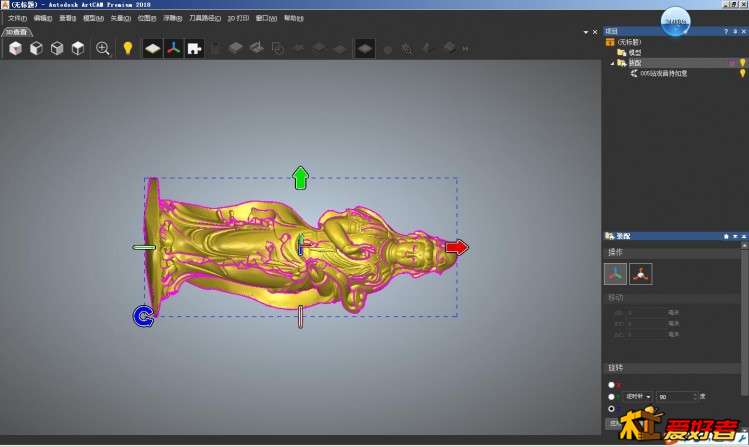Image resolution: width=749 pixels, height=447 pixels.
Task: Open the 3D view window dropdown arrow
Action: (x=586, y=32)
